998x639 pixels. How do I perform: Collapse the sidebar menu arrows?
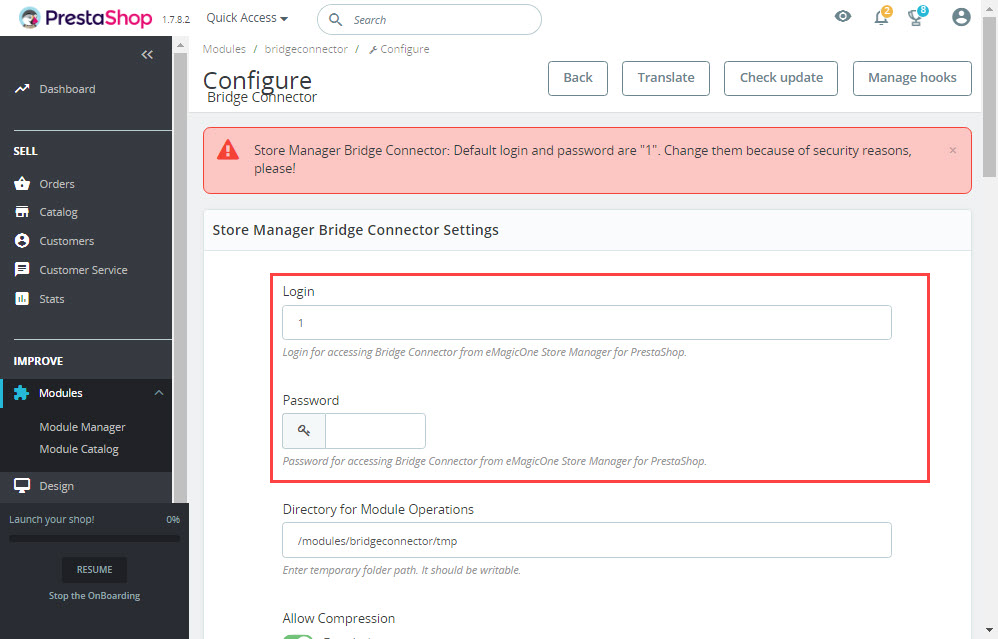point(147,55)
